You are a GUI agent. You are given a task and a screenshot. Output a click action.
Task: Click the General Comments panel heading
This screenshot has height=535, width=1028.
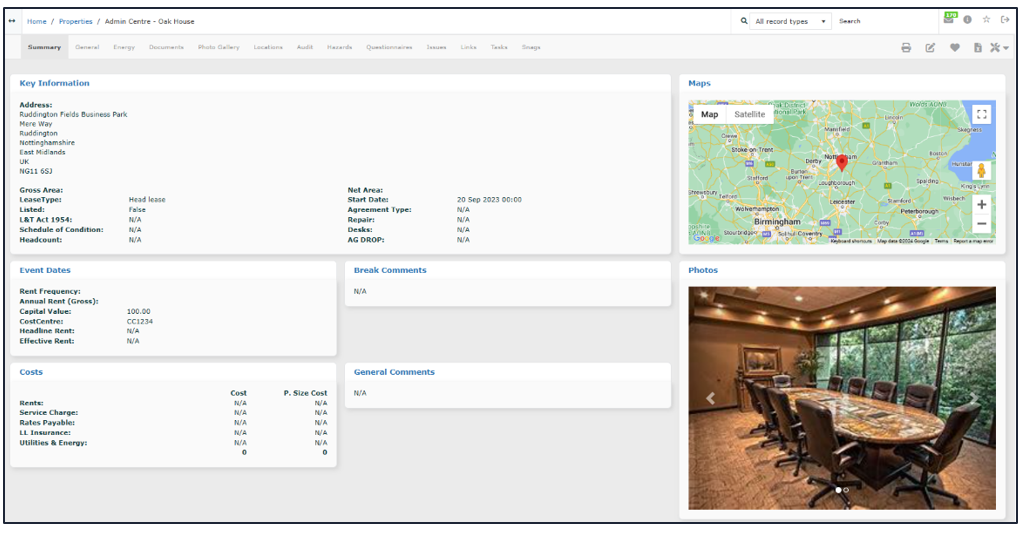(394, 372)
